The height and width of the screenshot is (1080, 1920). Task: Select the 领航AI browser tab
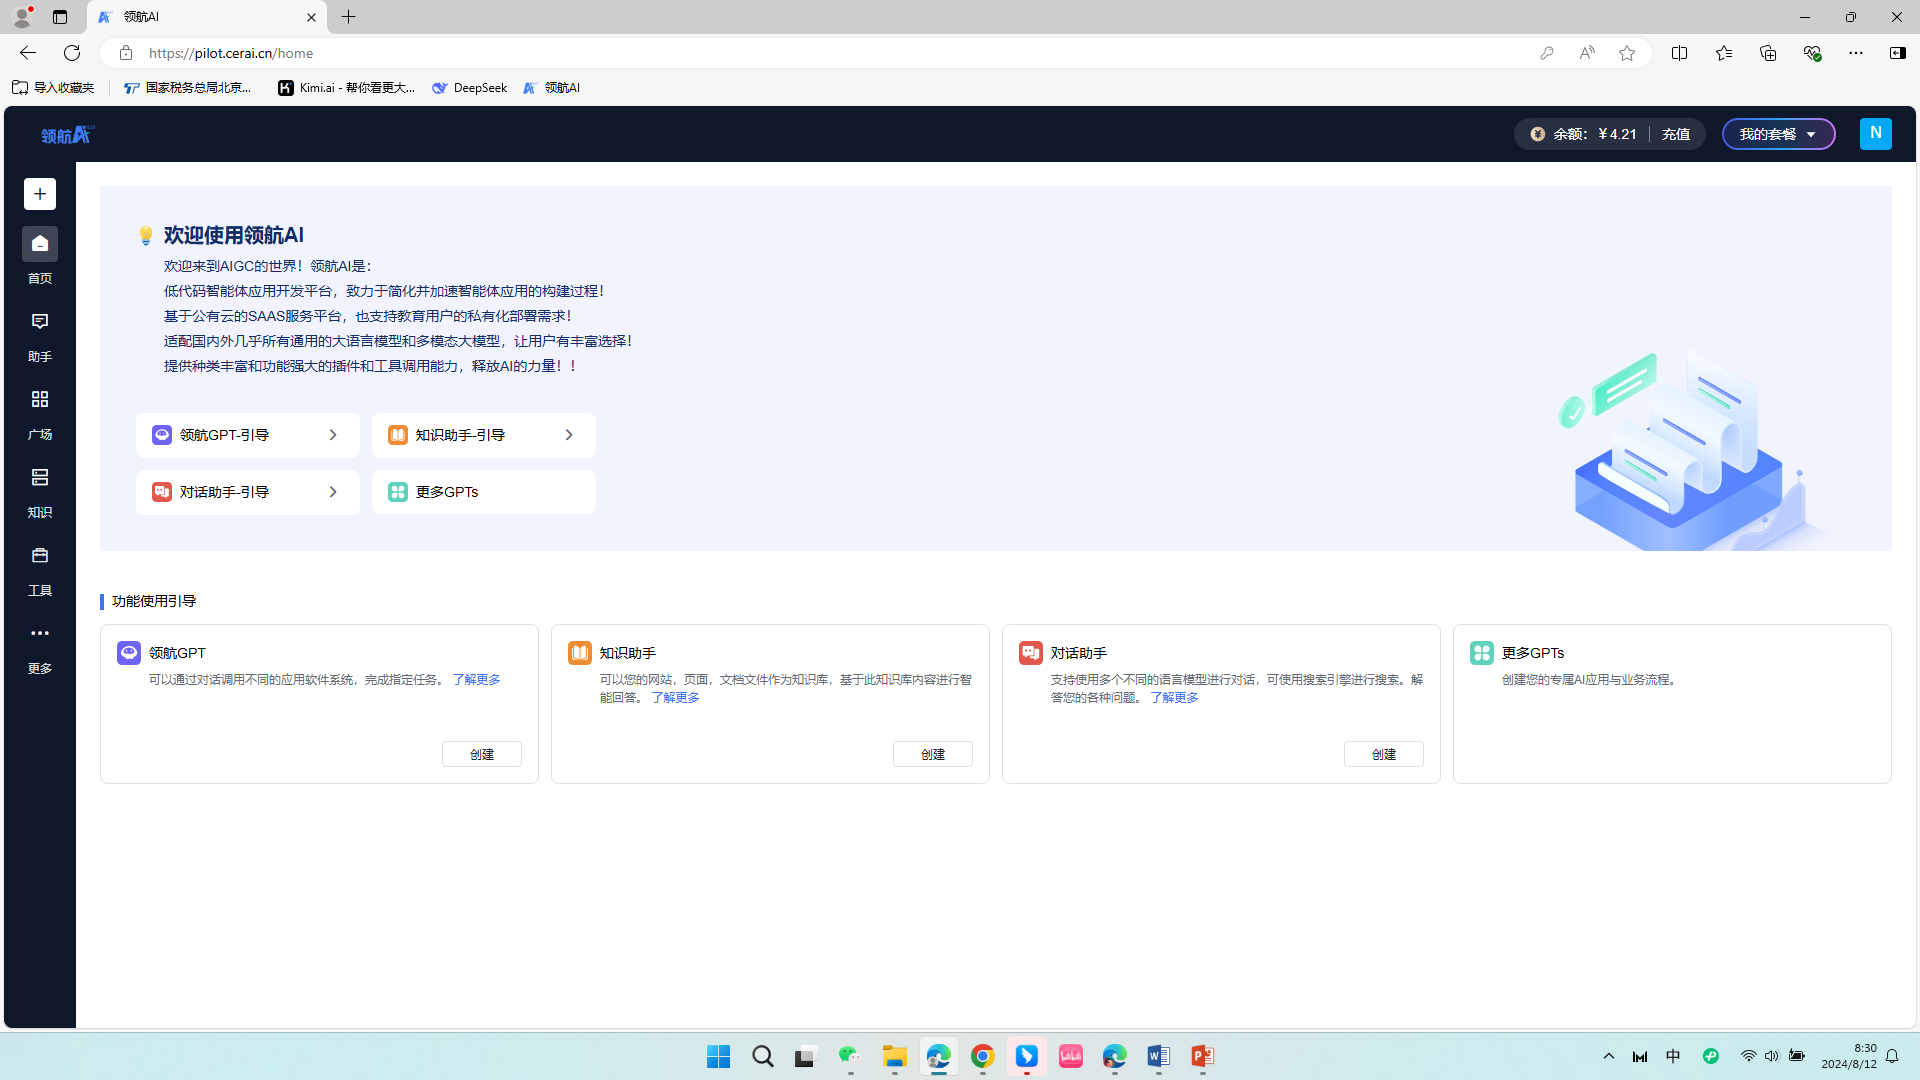click(207, 17)
